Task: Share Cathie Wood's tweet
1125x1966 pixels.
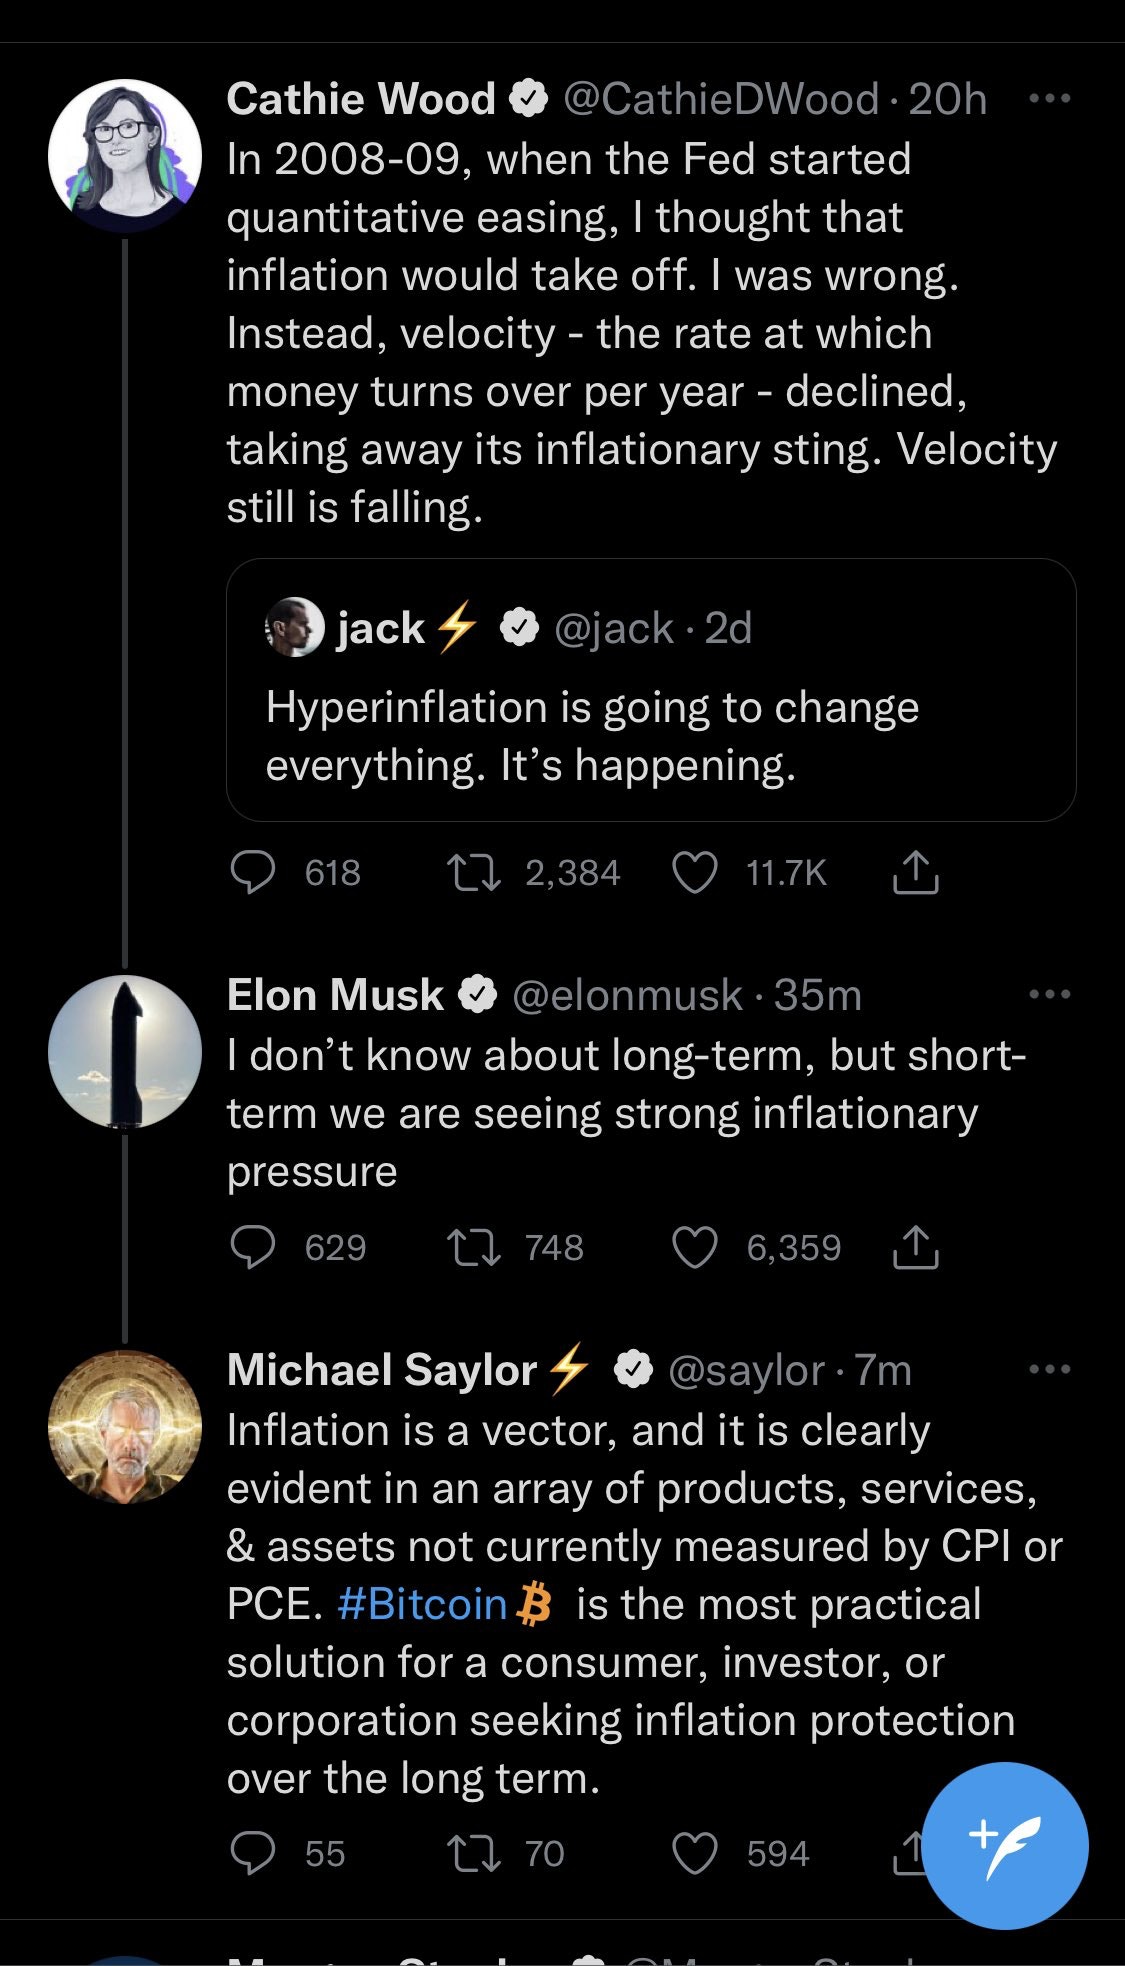Action: click(914, 872)
